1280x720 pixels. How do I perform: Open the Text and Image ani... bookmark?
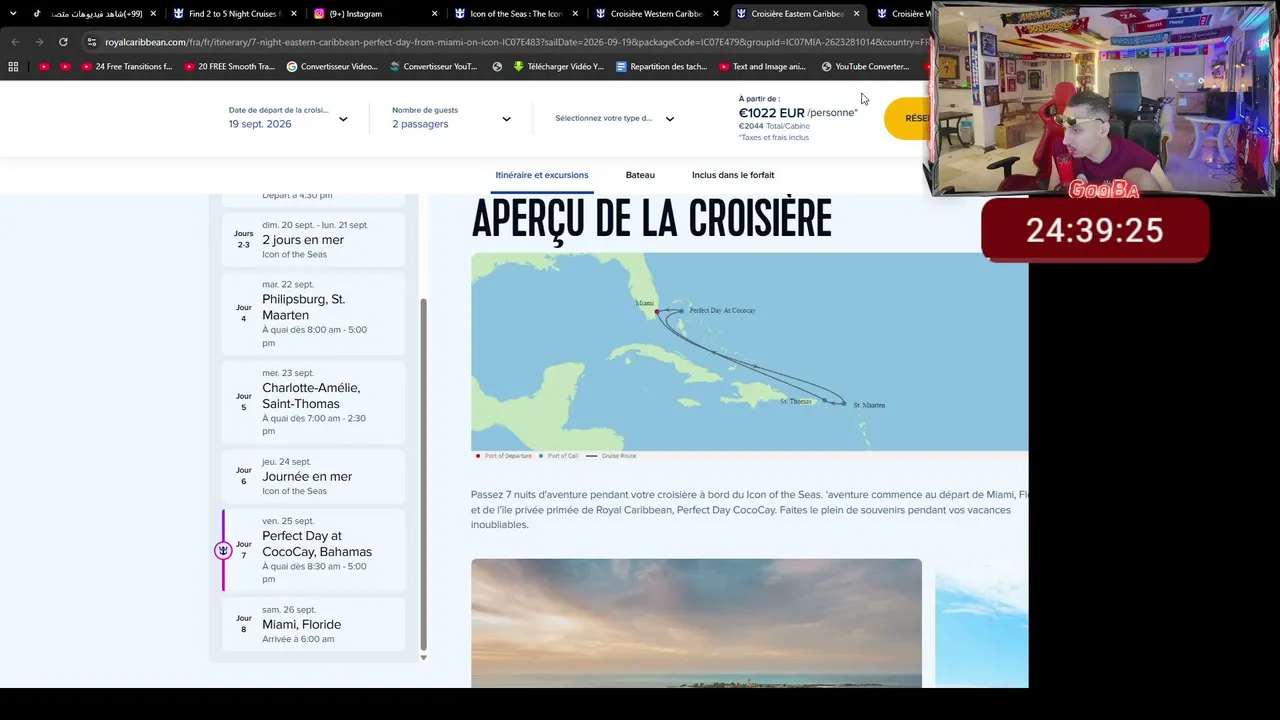(762, 67)
